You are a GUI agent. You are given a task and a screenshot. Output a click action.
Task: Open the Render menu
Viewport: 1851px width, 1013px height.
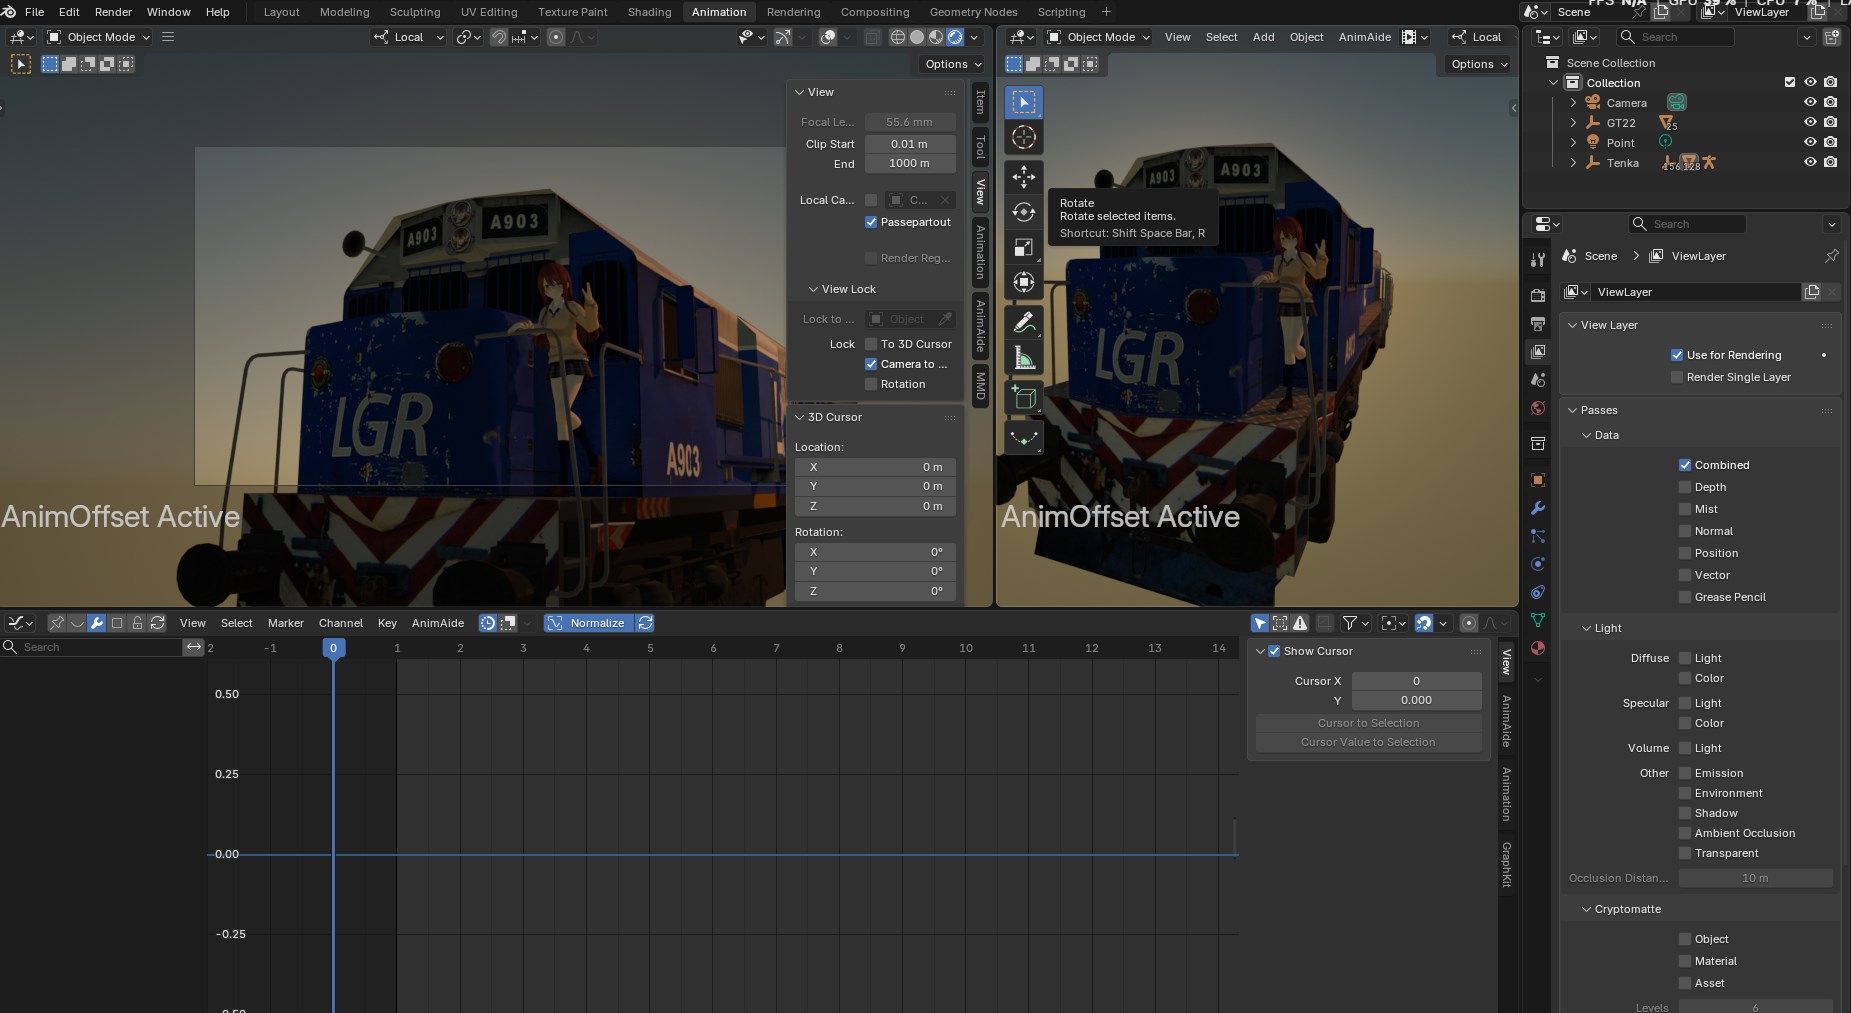pos(113,12)
